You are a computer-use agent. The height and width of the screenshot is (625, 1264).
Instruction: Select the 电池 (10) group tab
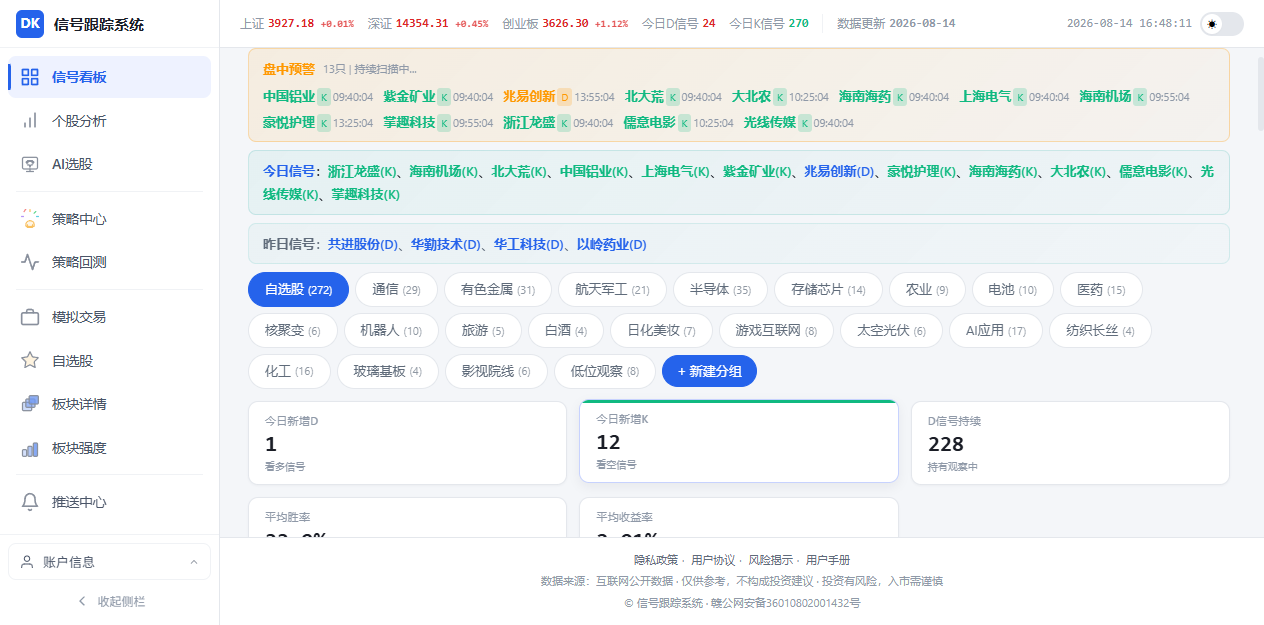coord(1013,290)
